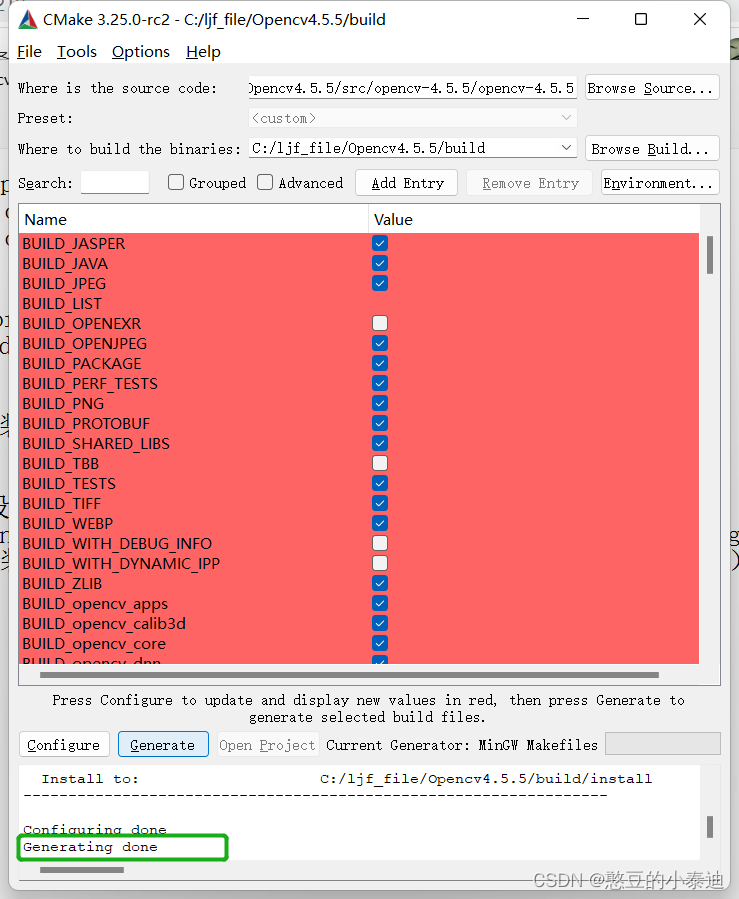Click the empty BUILD_LIST value cell
The image size is (739, 899).
pyautogui.click(x=533, y=303)
